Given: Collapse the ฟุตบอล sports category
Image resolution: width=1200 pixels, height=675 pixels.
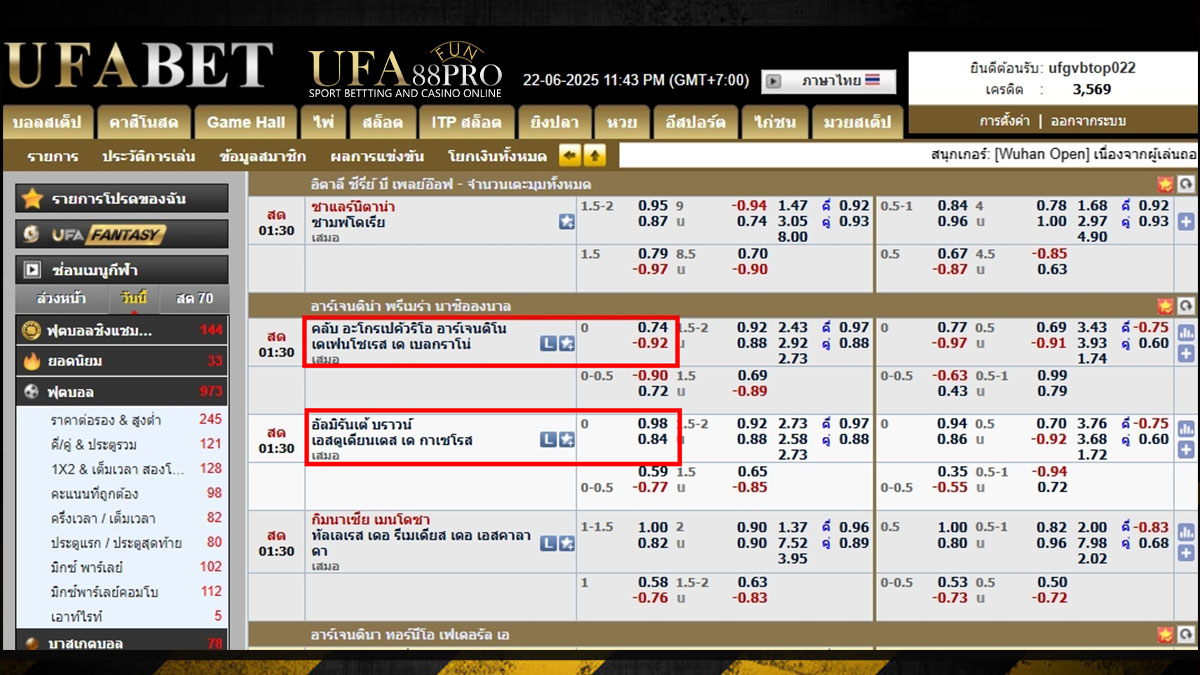Looking at the screenshot, I should coord(122,392).
